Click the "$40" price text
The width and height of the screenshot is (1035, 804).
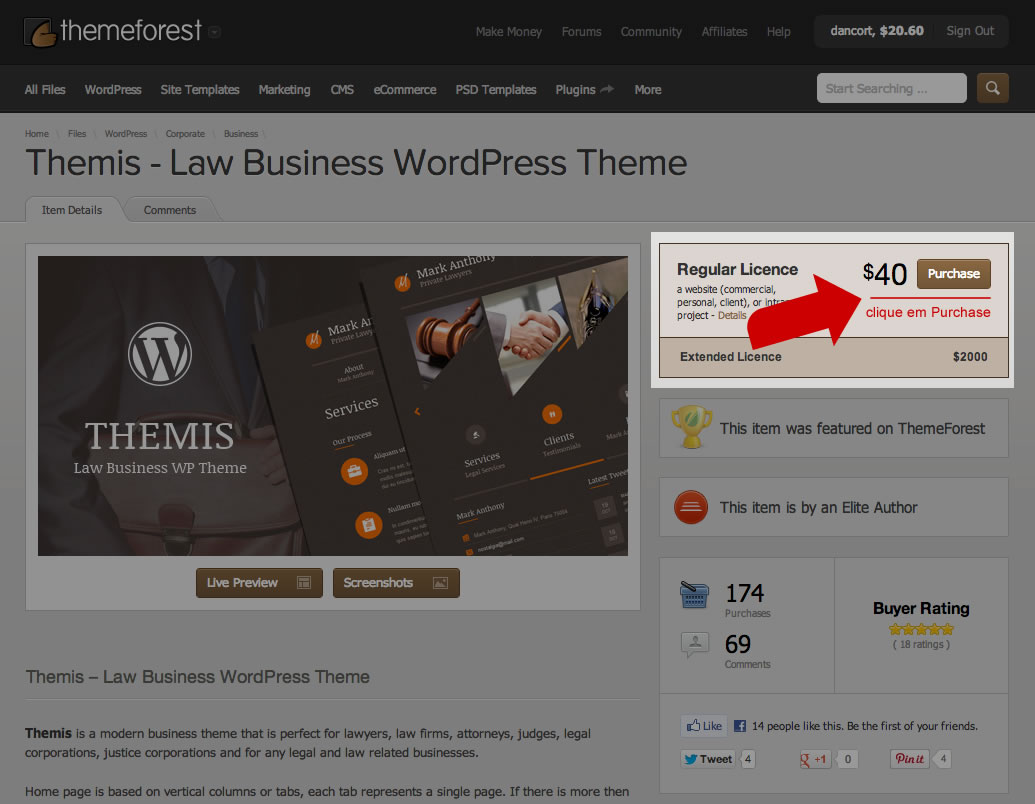click(885, 274)
